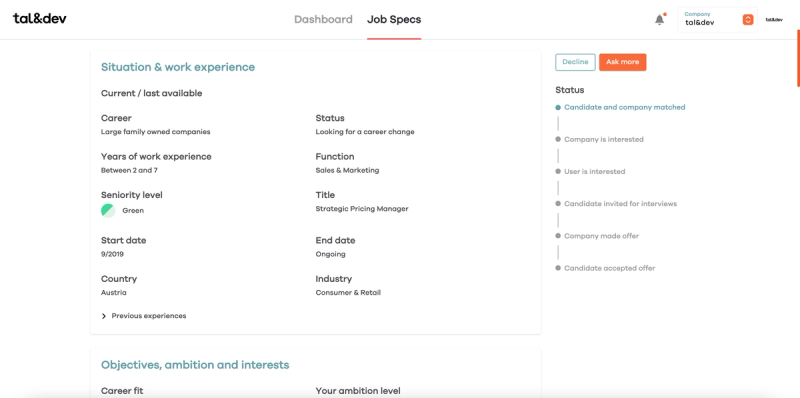800x398 pixels.
Task: Click the Ask more button
Action: pos(622,62)
